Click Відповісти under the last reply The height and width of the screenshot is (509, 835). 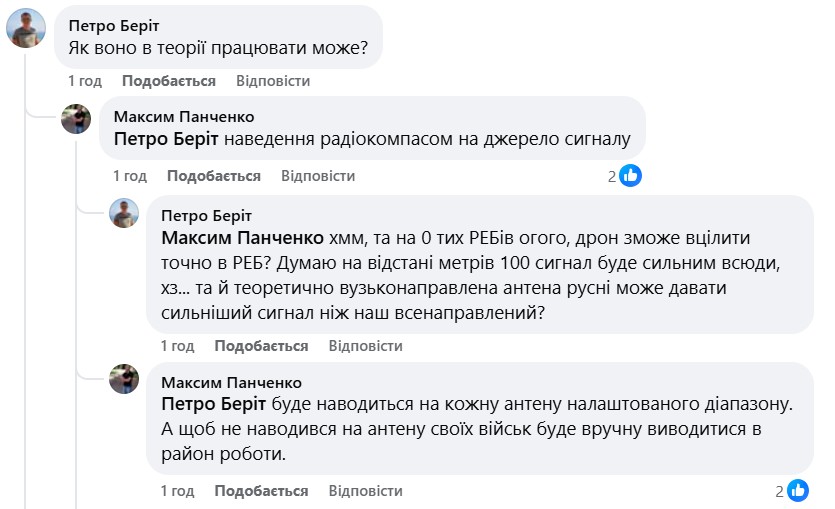click(x=365, y=491)
